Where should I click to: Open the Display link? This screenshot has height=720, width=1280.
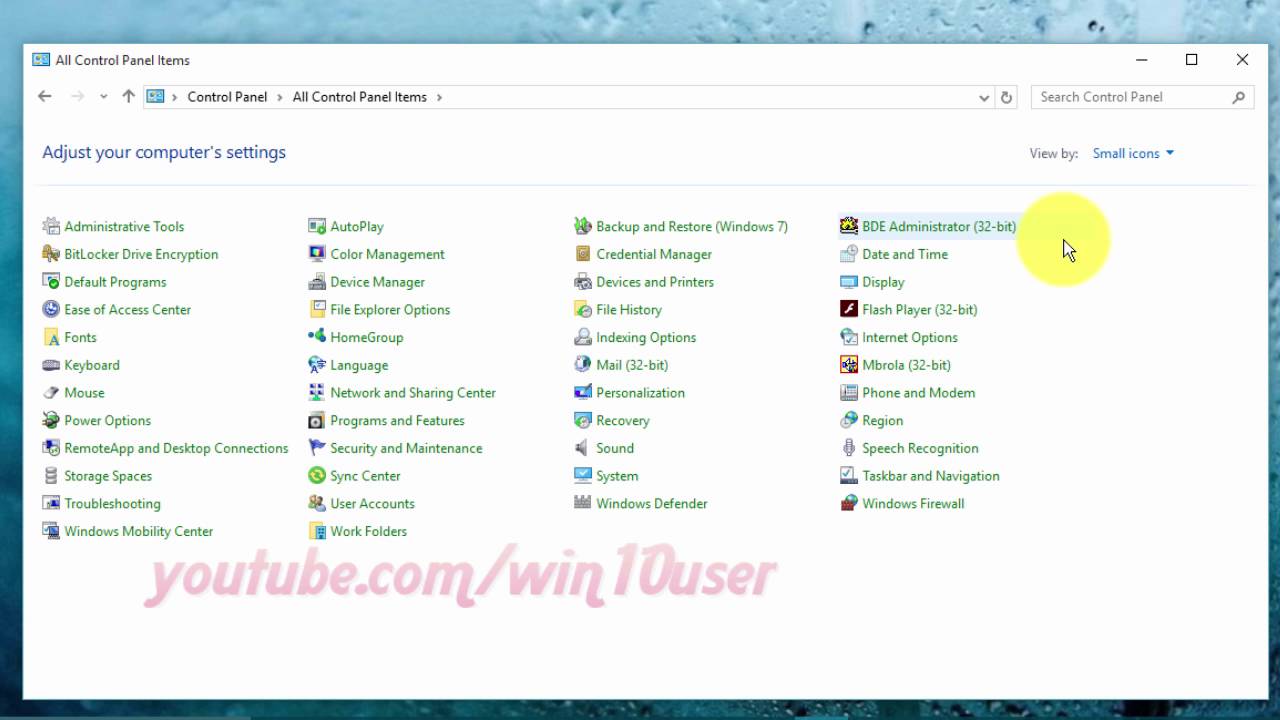[883, 282]
